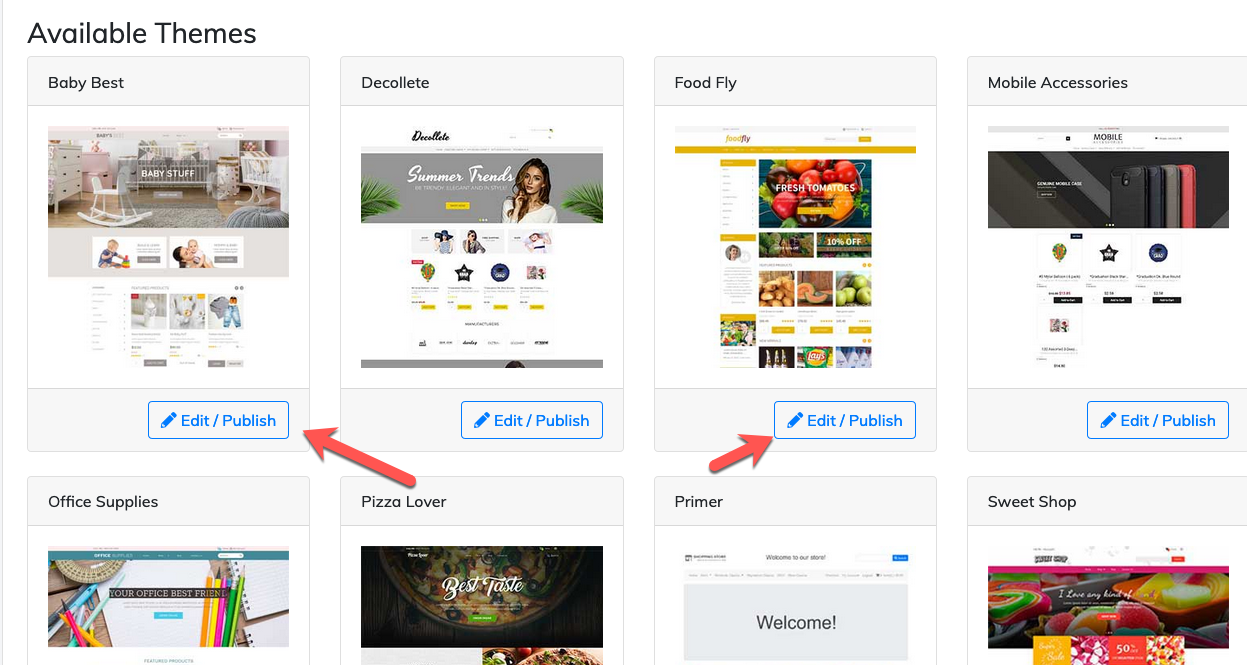Open Decollete Edit / Publish

(532, 420)
